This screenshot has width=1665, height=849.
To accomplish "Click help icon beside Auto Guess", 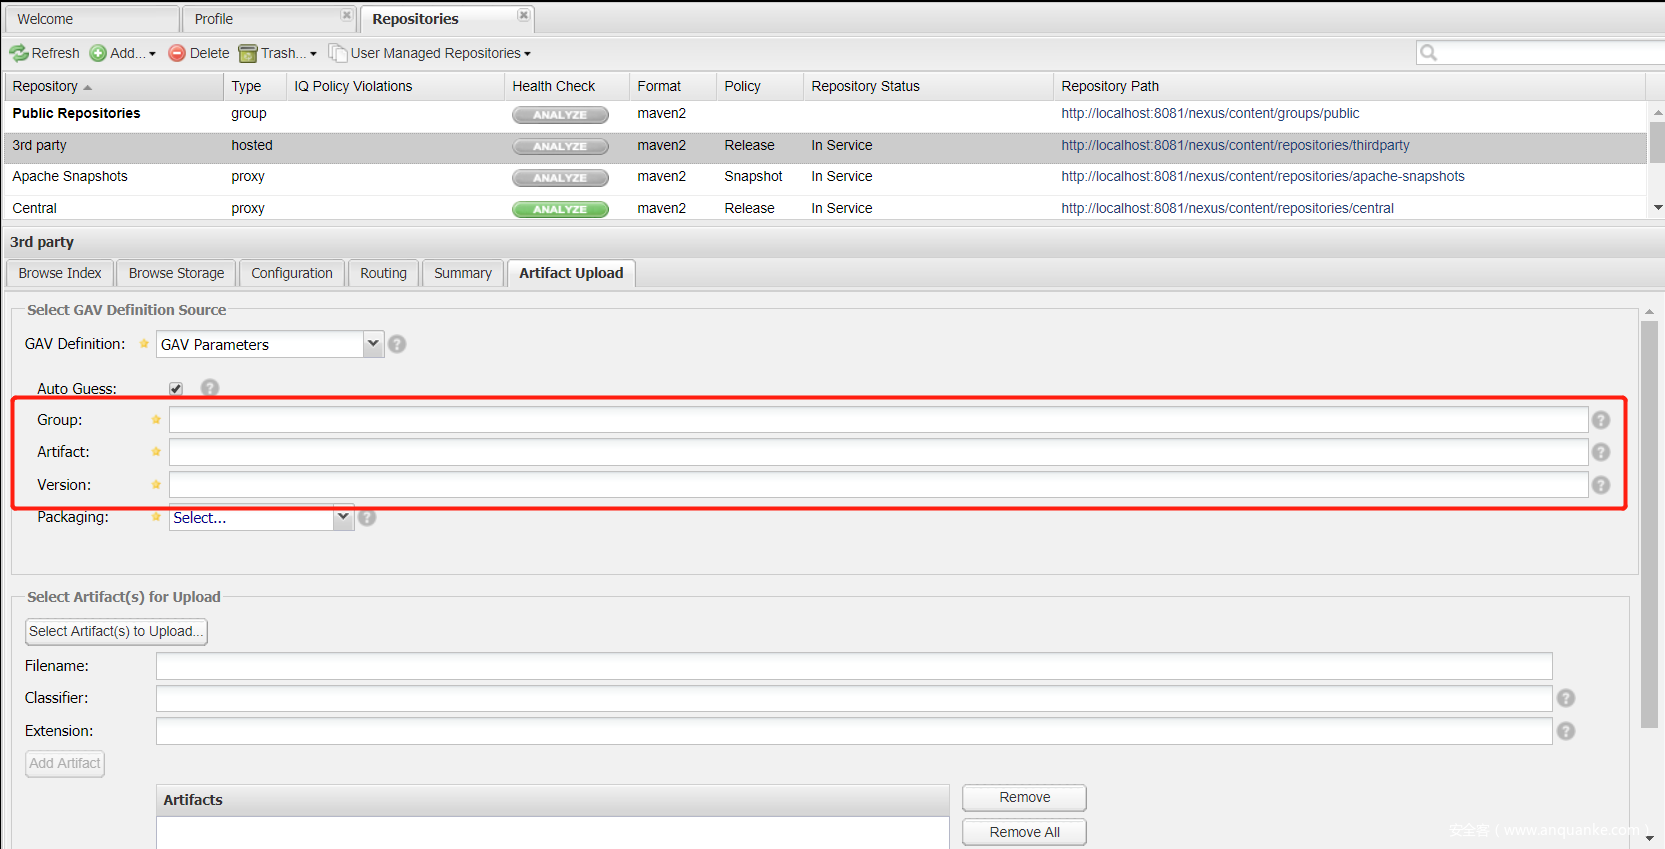I will coord(210,388).
